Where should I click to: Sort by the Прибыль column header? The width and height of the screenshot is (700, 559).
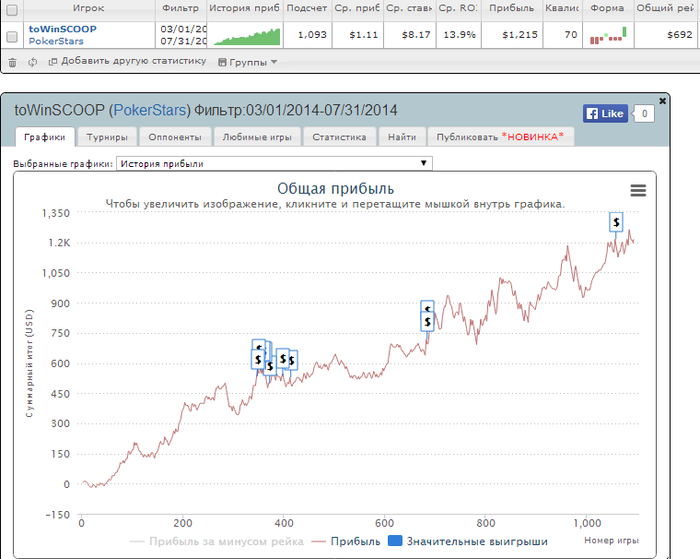(x=512, y=8)
